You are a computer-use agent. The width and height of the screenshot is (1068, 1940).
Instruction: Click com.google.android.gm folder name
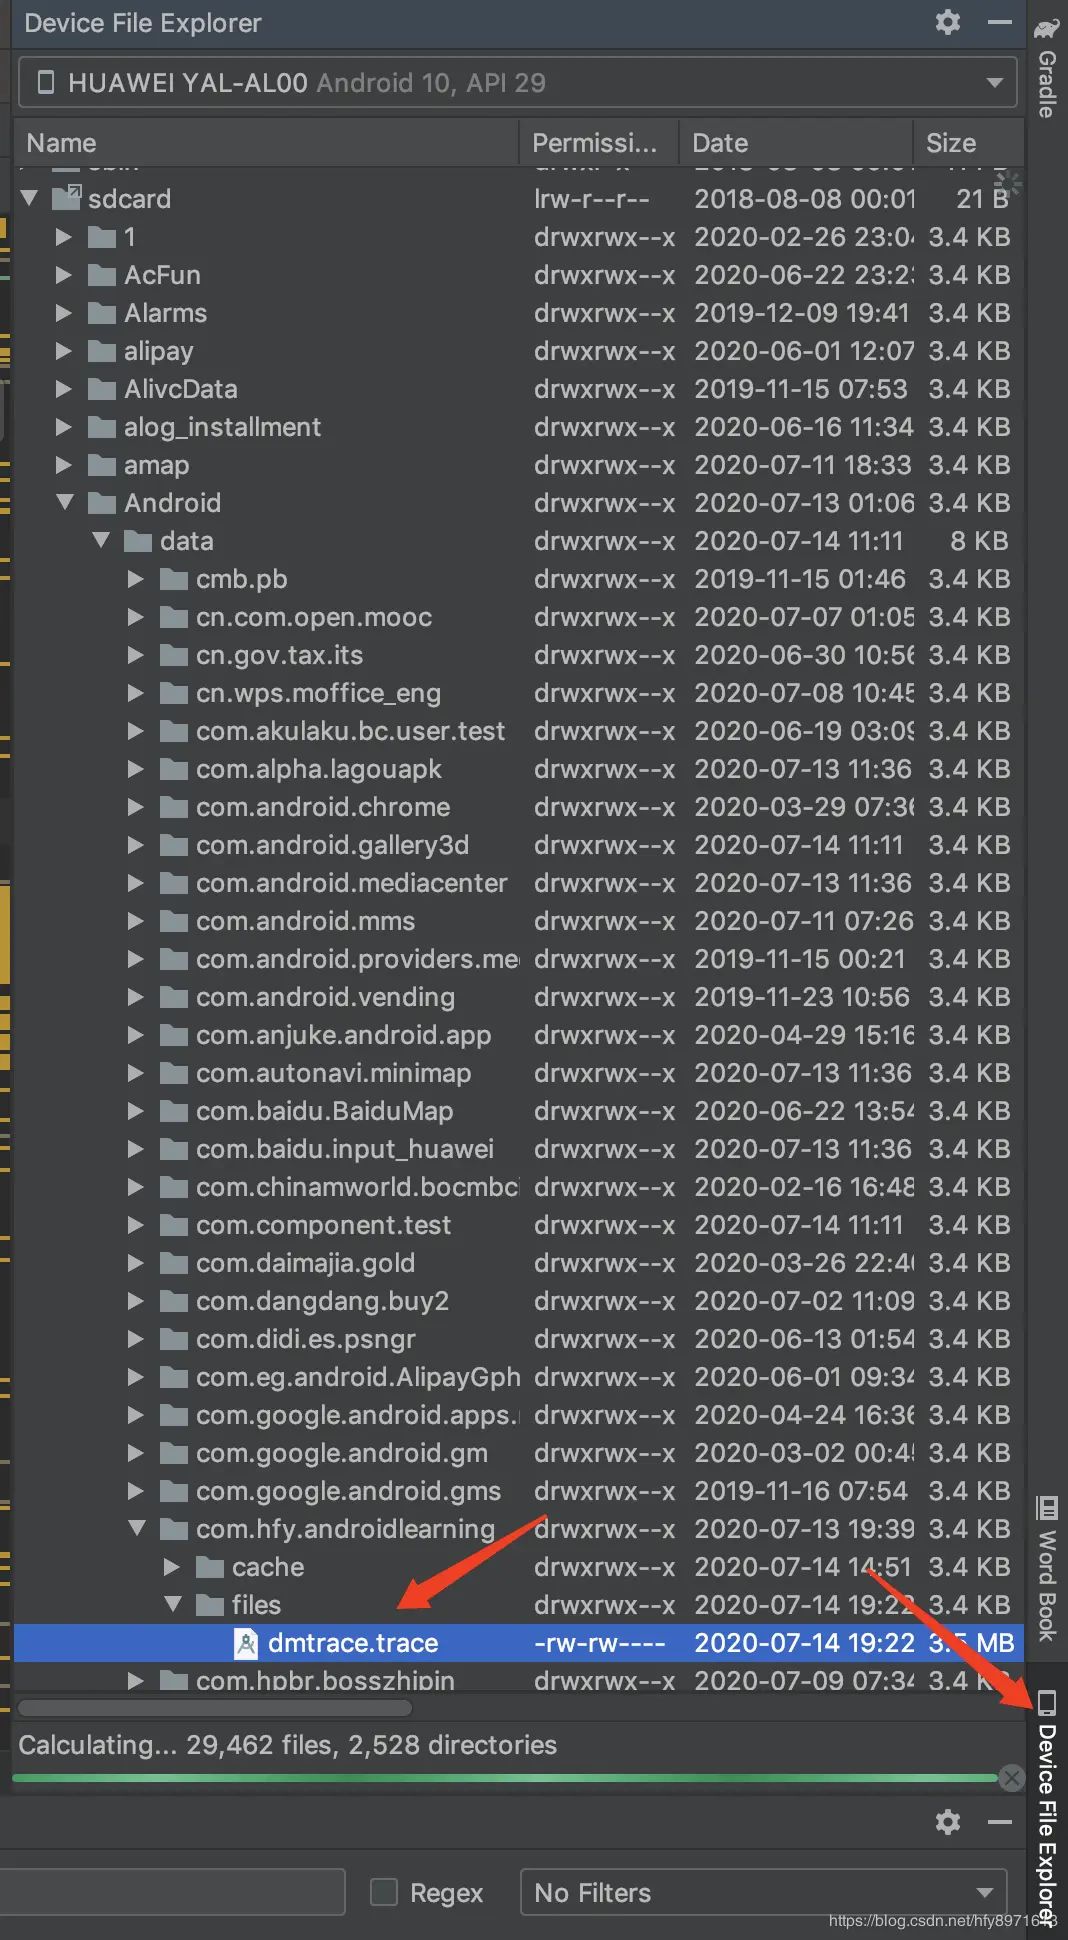click(x=342, y=1453)
